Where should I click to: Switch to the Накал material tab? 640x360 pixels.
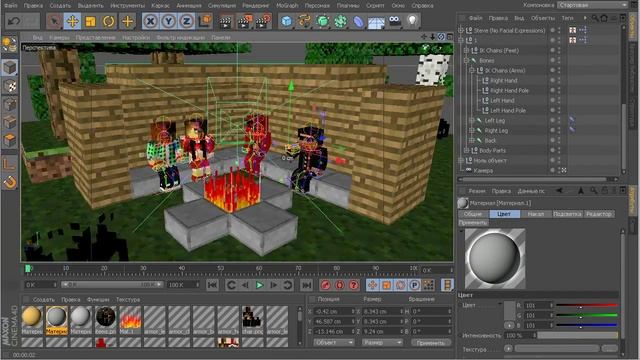[x=536, y=214]
